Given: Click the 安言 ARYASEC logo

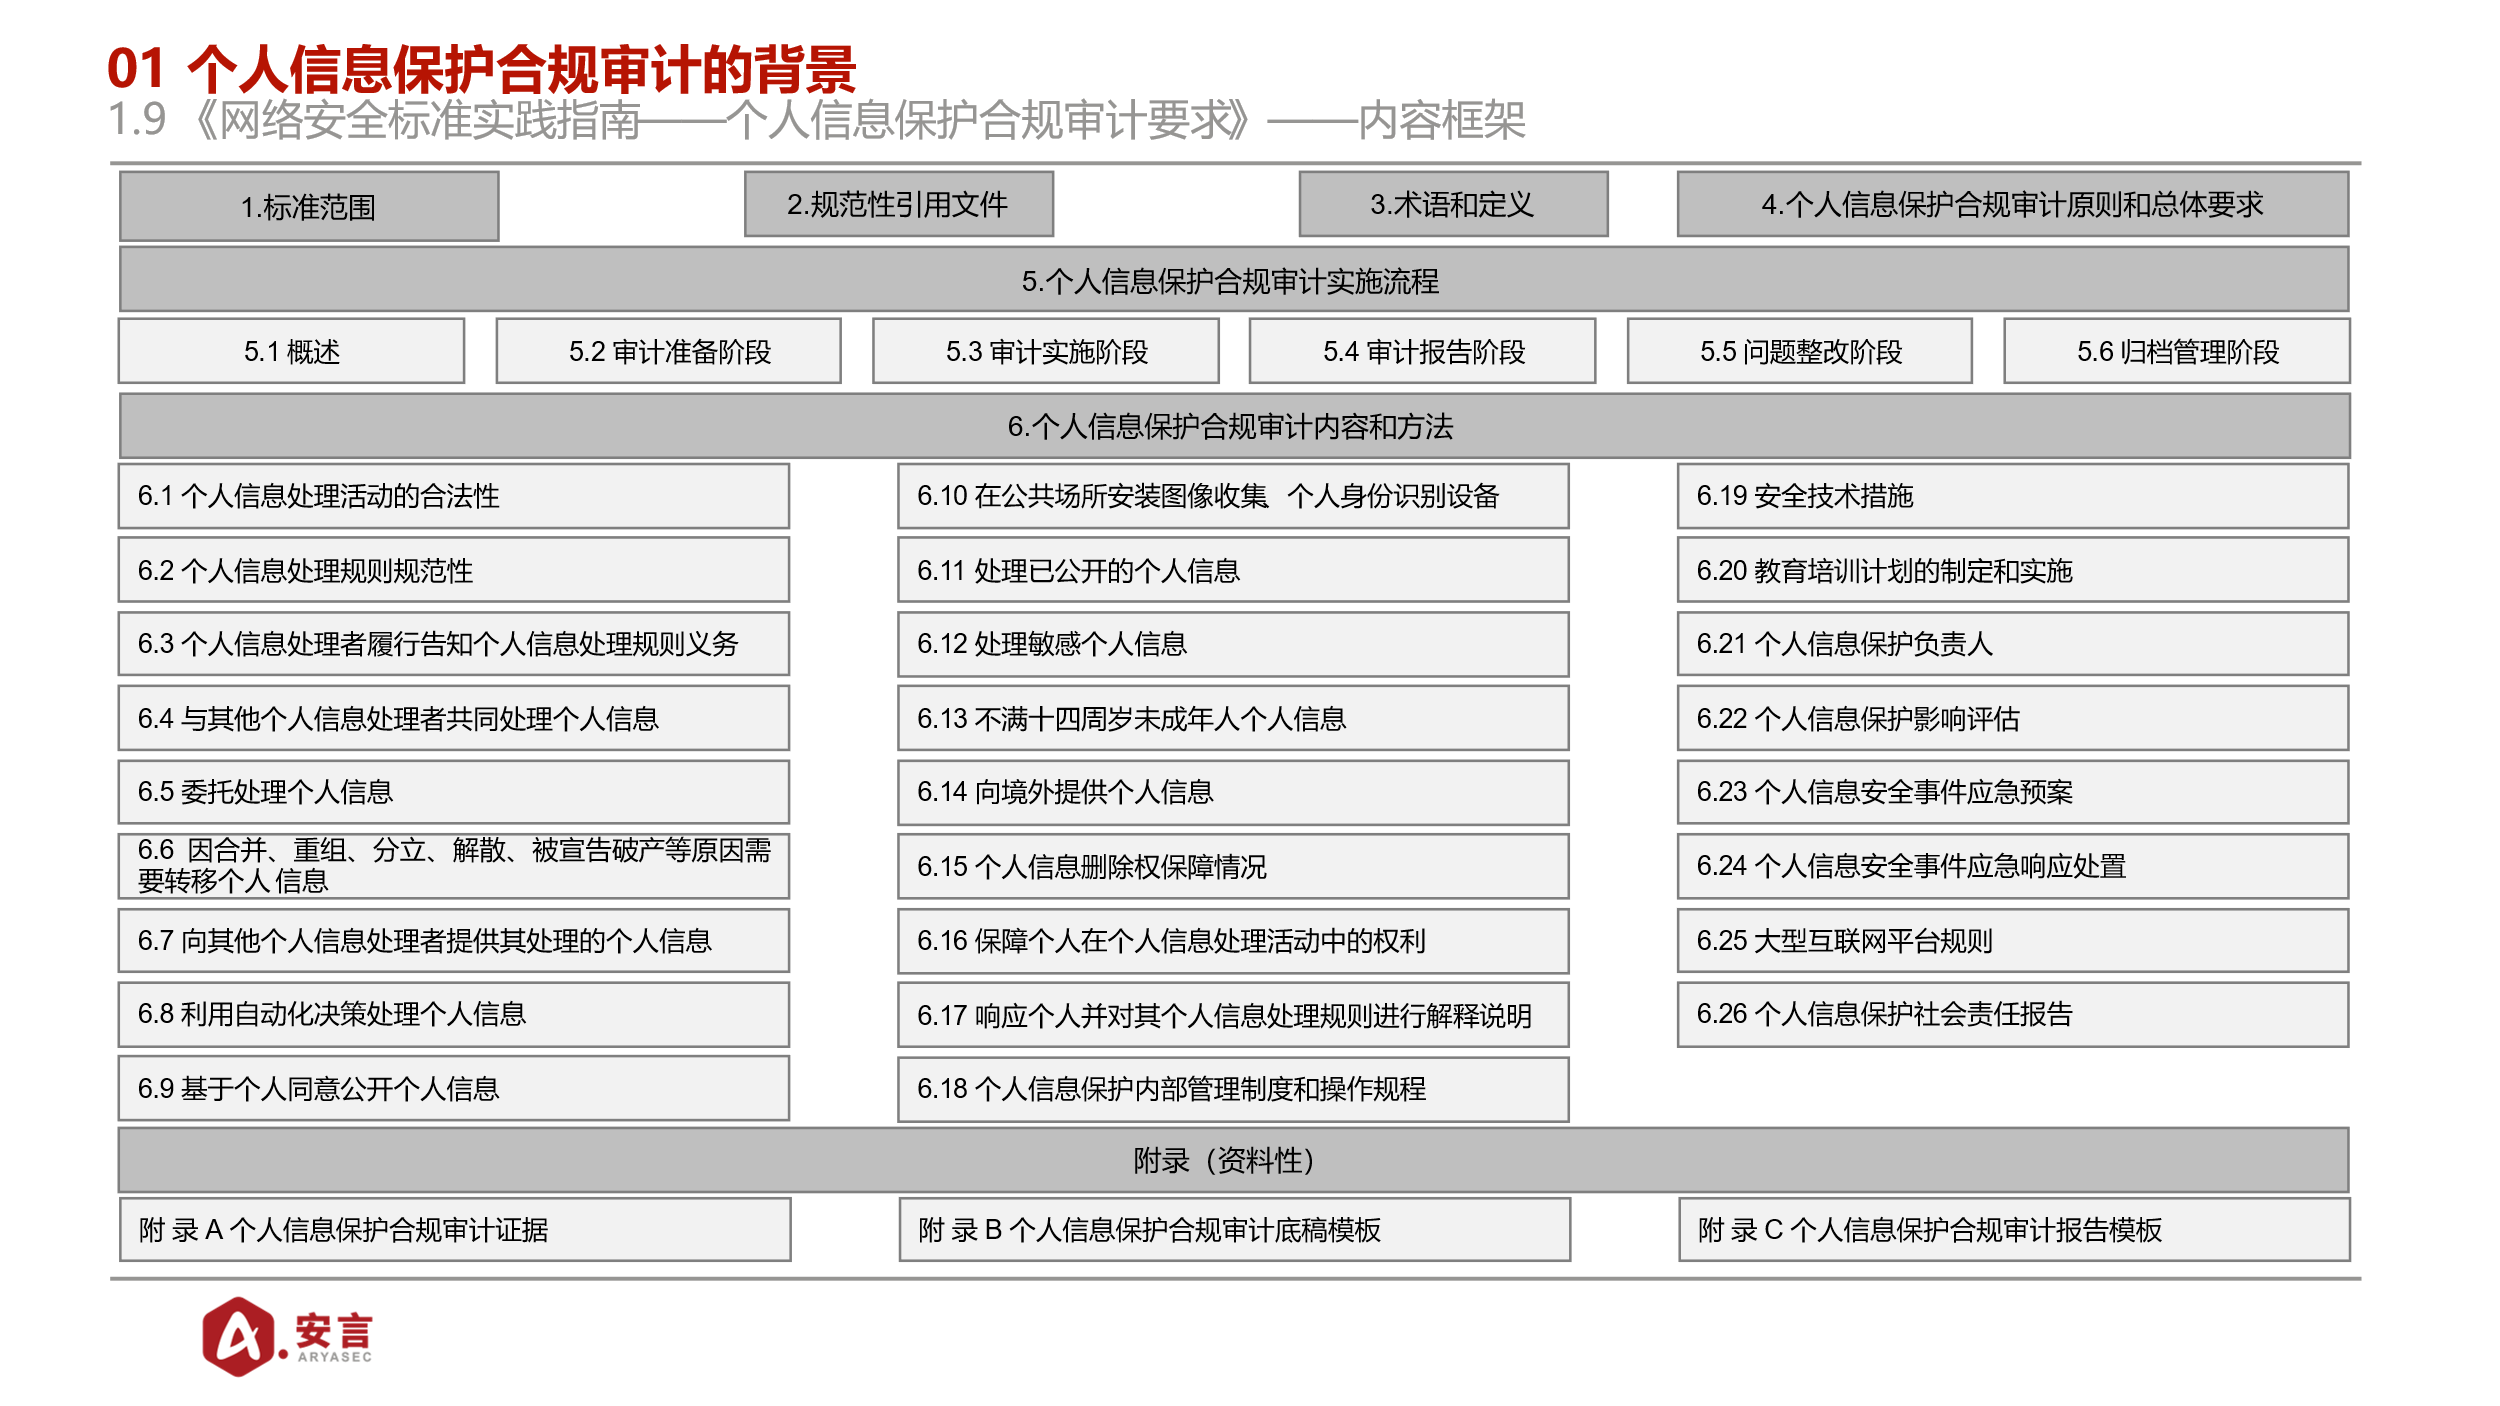Looking at the screenshot, I should 287,1336.
